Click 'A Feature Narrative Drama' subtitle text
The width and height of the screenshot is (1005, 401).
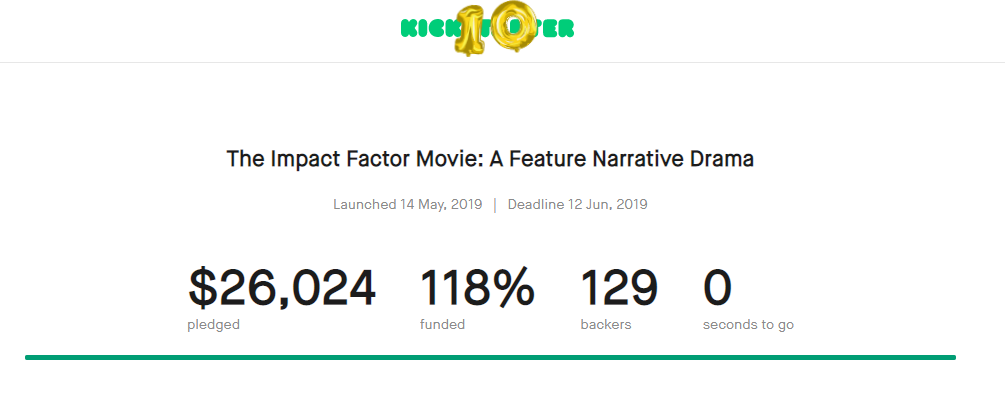click(x=622, y=158)
